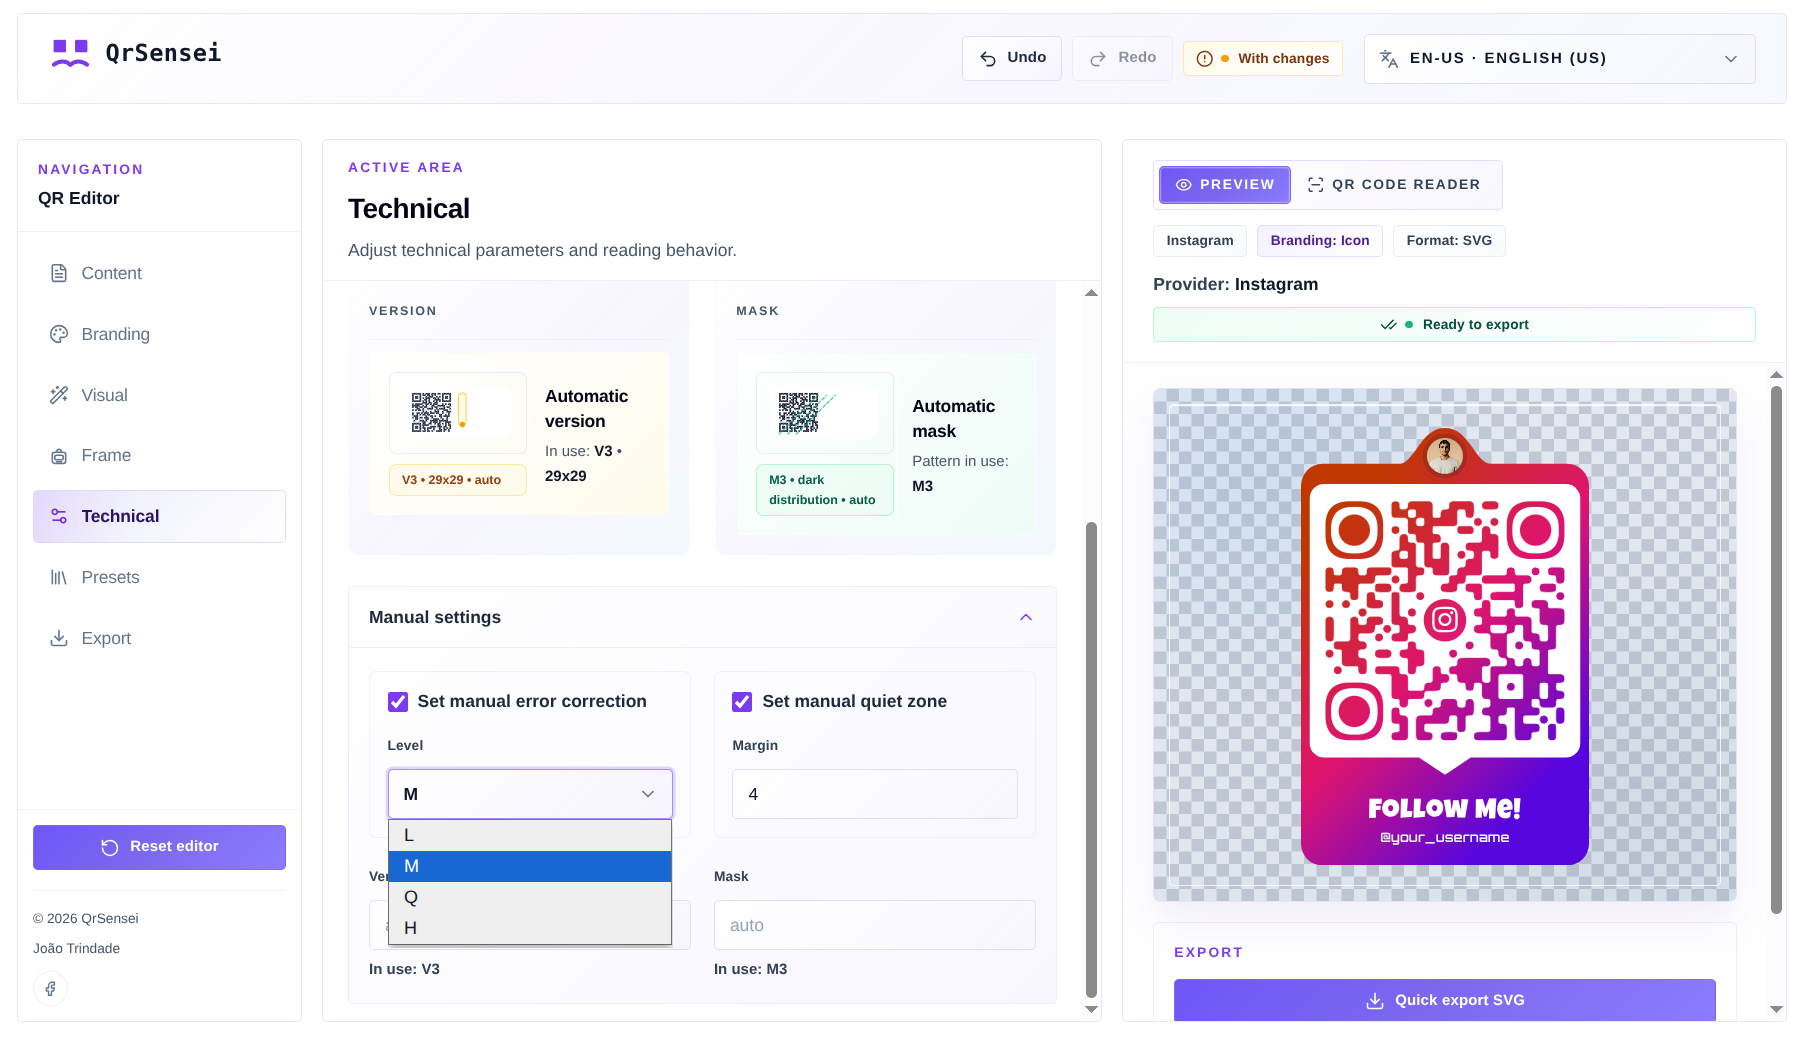Screen dimensions: 1804x1042
Task: Click the translate language icon
Action: point(1389,59)
